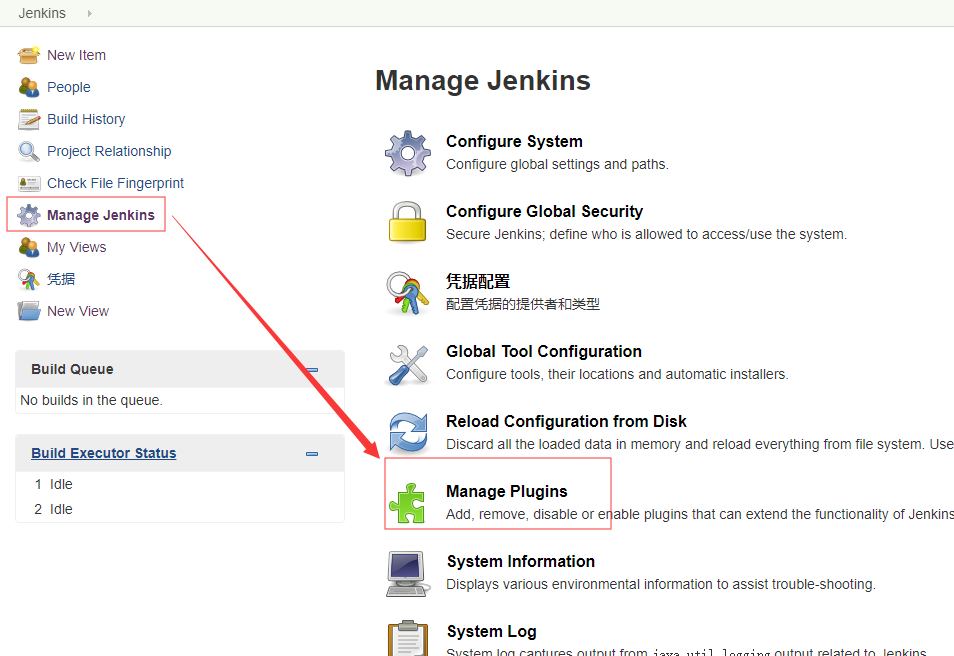Screen dimensions: 954x656
Task: Open My Views link
Action: (x=77, y=248)
